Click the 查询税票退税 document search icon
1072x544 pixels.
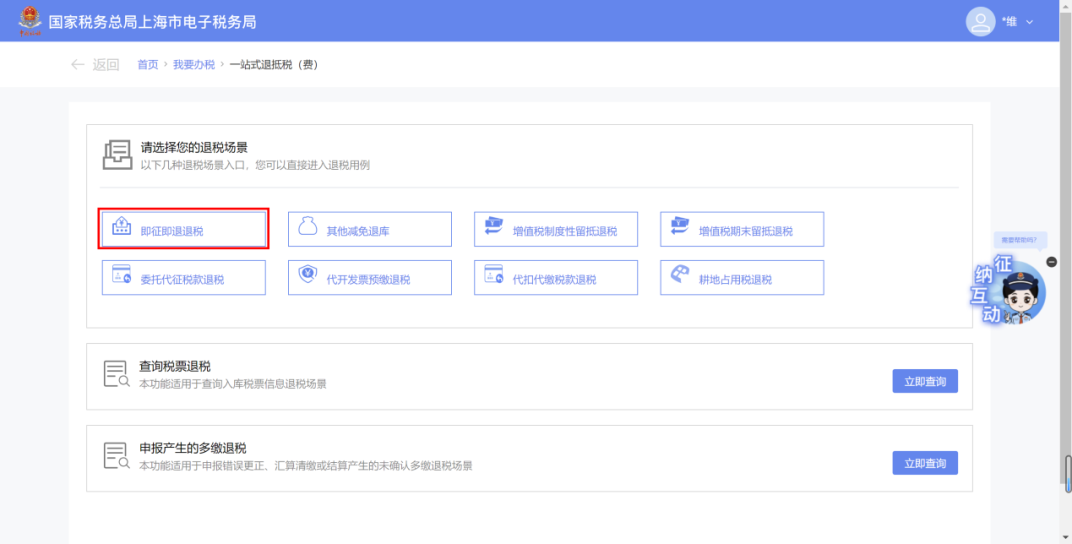point(116,374)
